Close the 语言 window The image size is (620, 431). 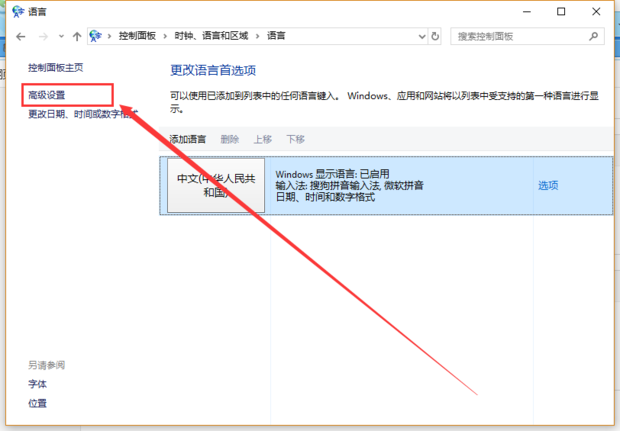(596, 12)
